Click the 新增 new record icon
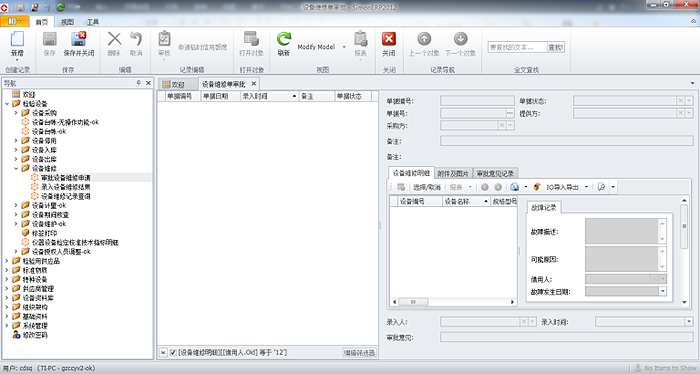Image resolution: width=700 pixels, height=374 pixels. [17, 39]
